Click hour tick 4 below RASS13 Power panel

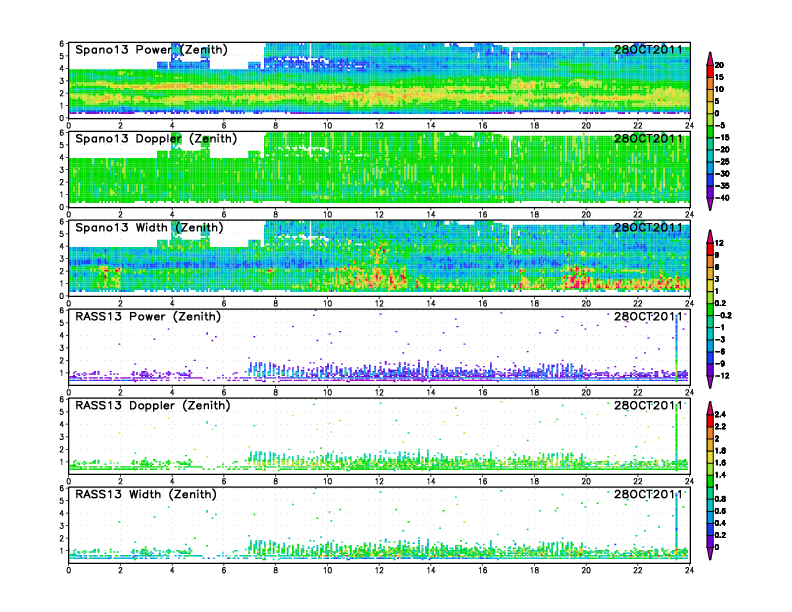(x=172, y=392)
